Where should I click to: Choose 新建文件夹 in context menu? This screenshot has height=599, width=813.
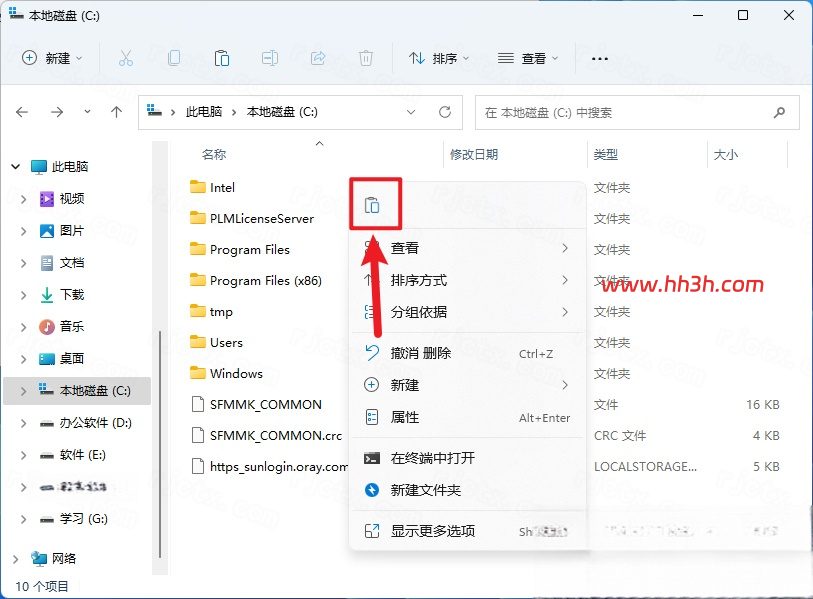point(468,490)
